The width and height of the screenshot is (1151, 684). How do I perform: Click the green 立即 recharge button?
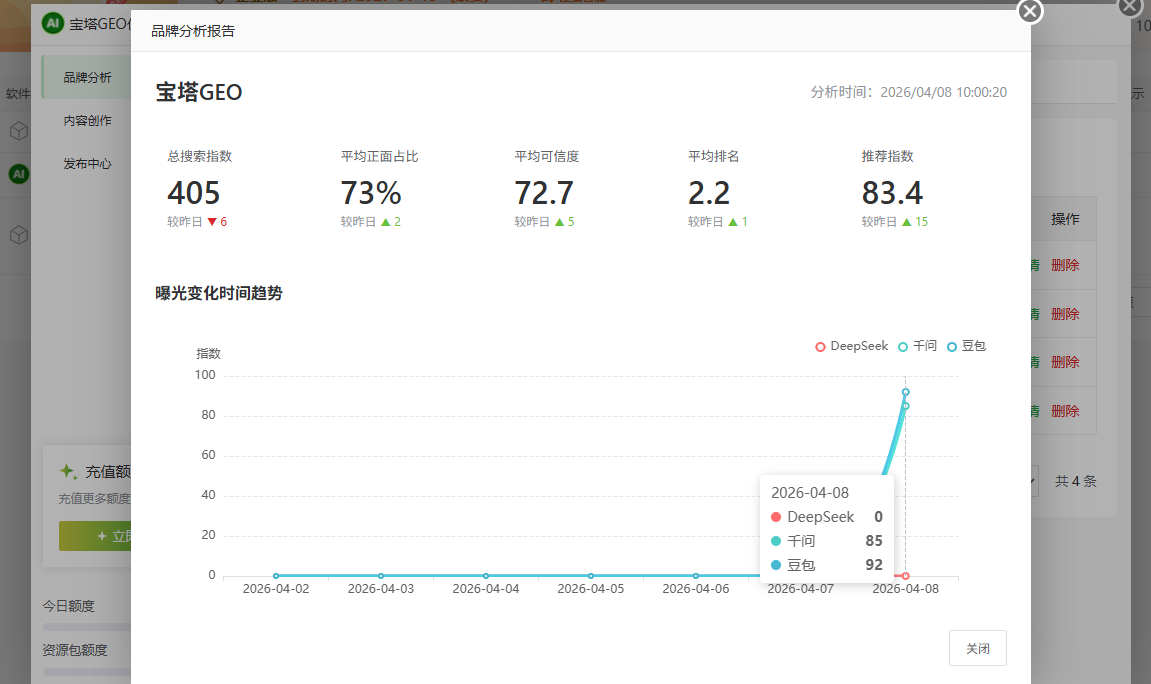click(95, 536)
